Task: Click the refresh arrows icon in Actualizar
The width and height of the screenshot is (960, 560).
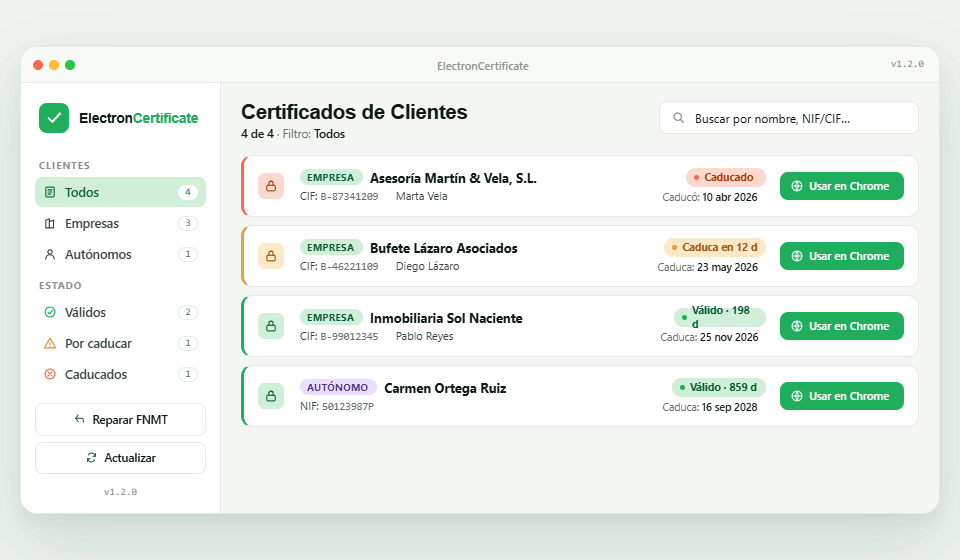Action: pos(91,458)
